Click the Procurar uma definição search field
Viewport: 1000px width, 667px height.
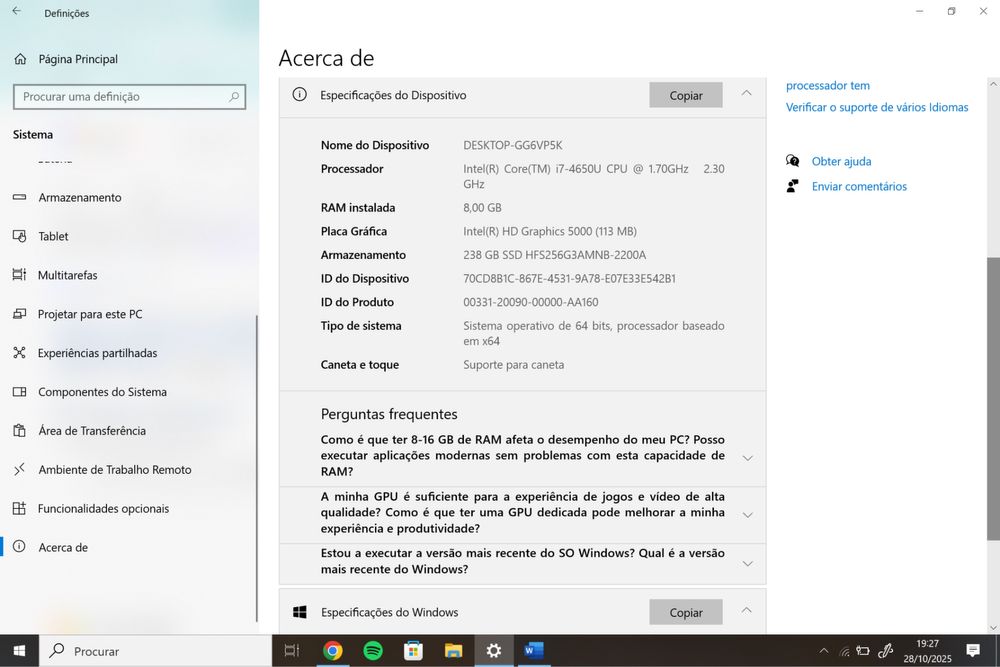click(129, 96)
